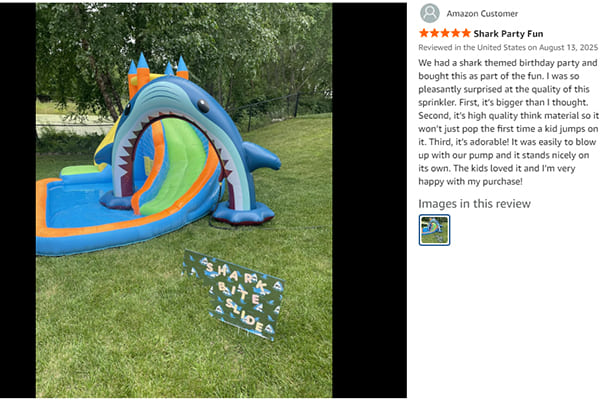Click the Shark Bite Slide yard sign in photo
This screenshot has height=400, width=600.
click(x=234, y=295)
